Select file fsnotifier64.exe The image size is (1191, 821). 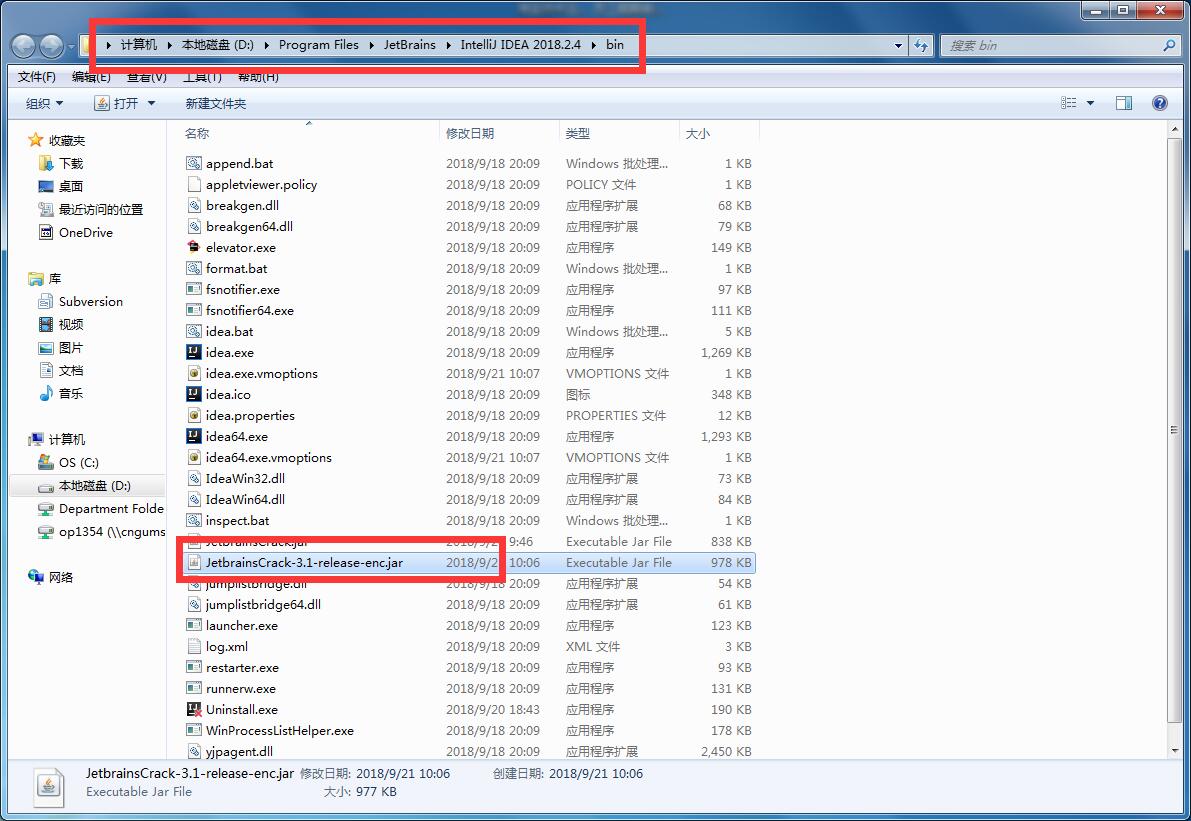pos(249,310)
